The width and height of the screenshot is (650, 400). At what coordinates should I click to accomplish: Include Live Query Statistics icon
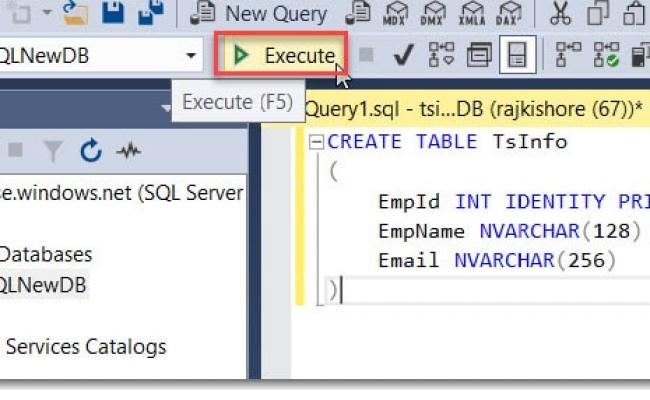[x=606, y=55]
